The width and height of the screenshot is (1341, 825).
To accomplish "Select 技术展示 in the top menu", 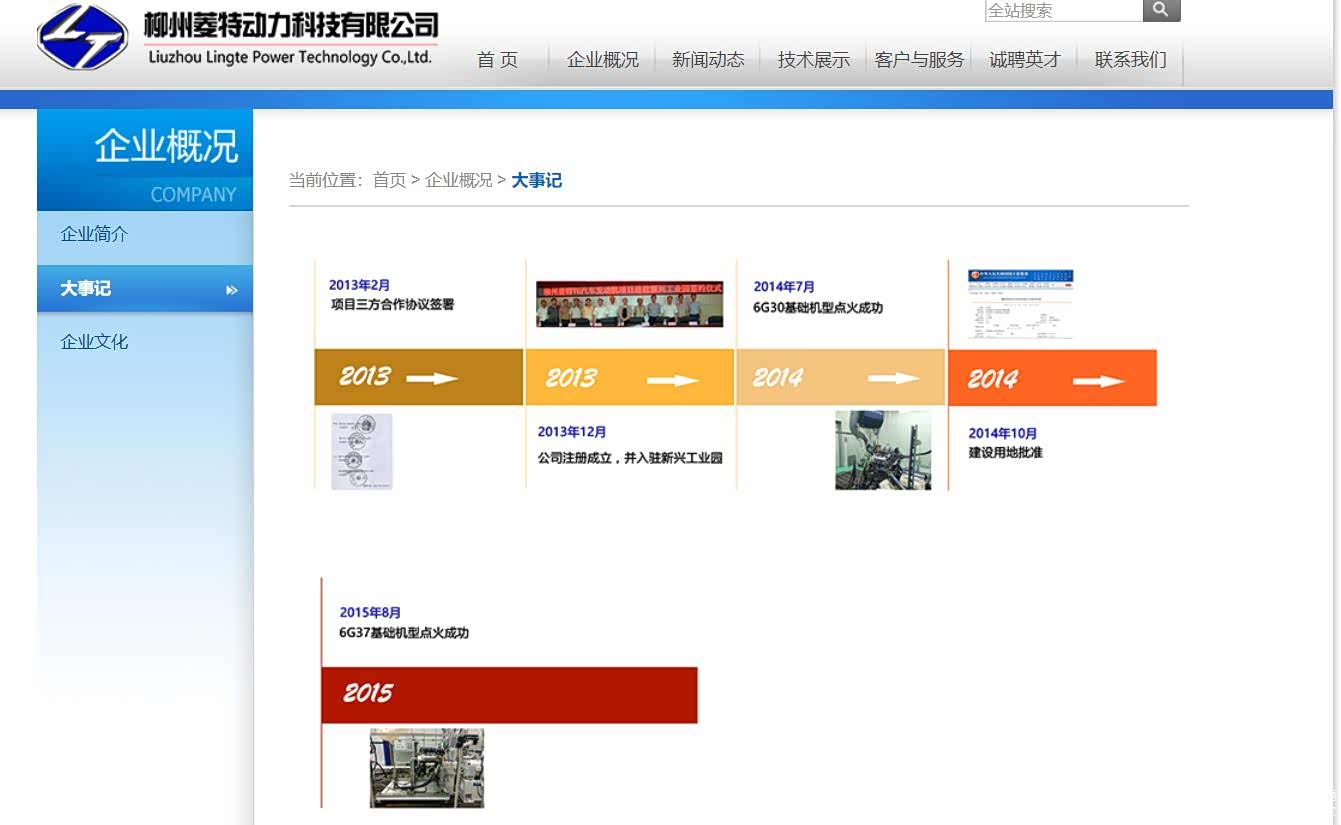I will (813, 60).
